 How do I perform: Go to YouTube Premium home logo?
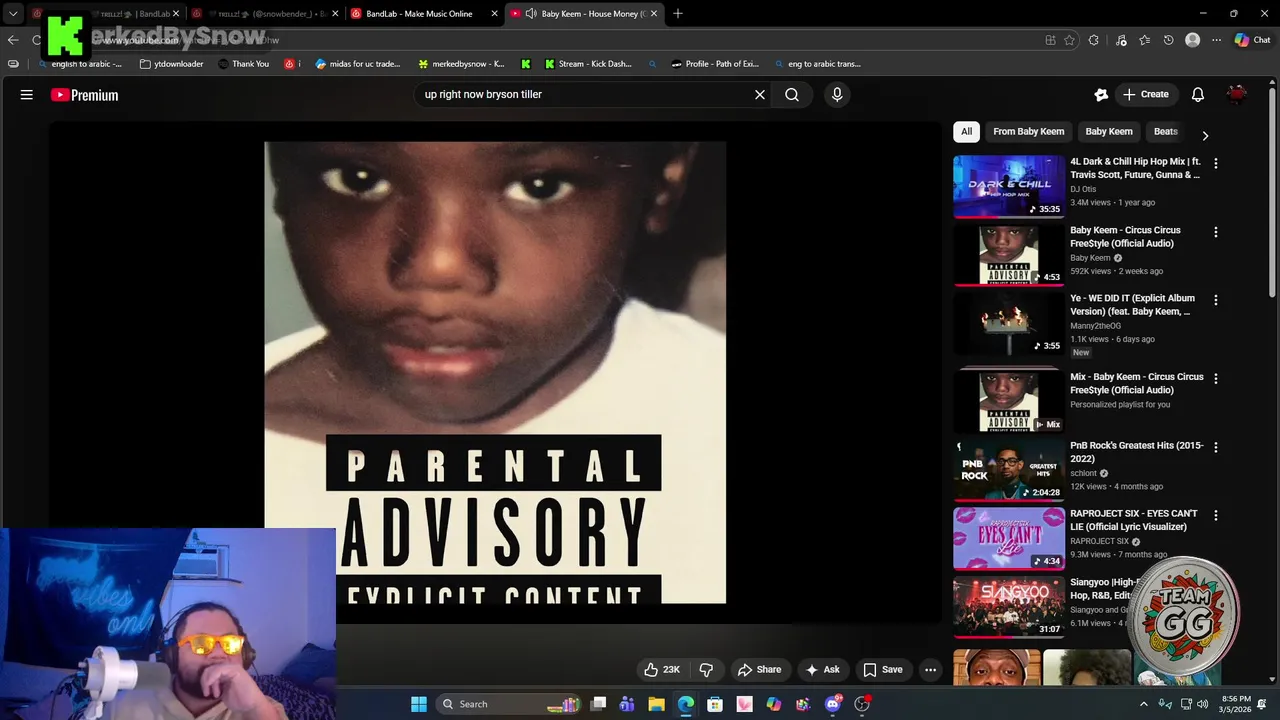[x=85, y=95]
